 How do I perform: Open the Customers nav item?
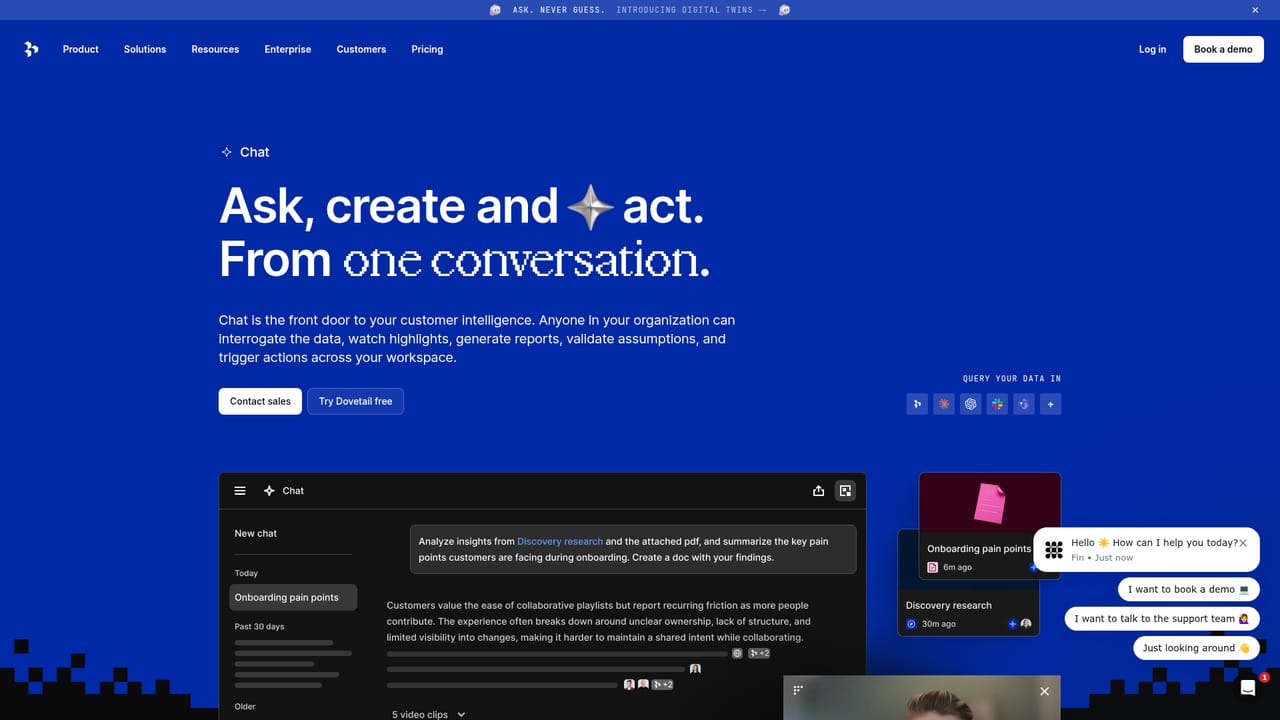click(x=361, y=49)
